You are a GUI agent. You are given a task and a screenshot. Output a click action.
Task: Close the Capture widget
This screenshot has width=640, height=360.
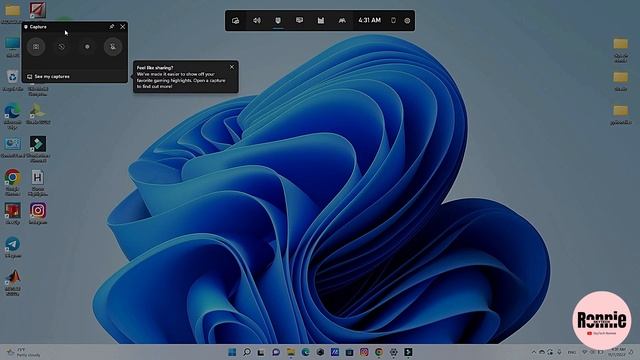pyautogui.click(x=122, y=27)
